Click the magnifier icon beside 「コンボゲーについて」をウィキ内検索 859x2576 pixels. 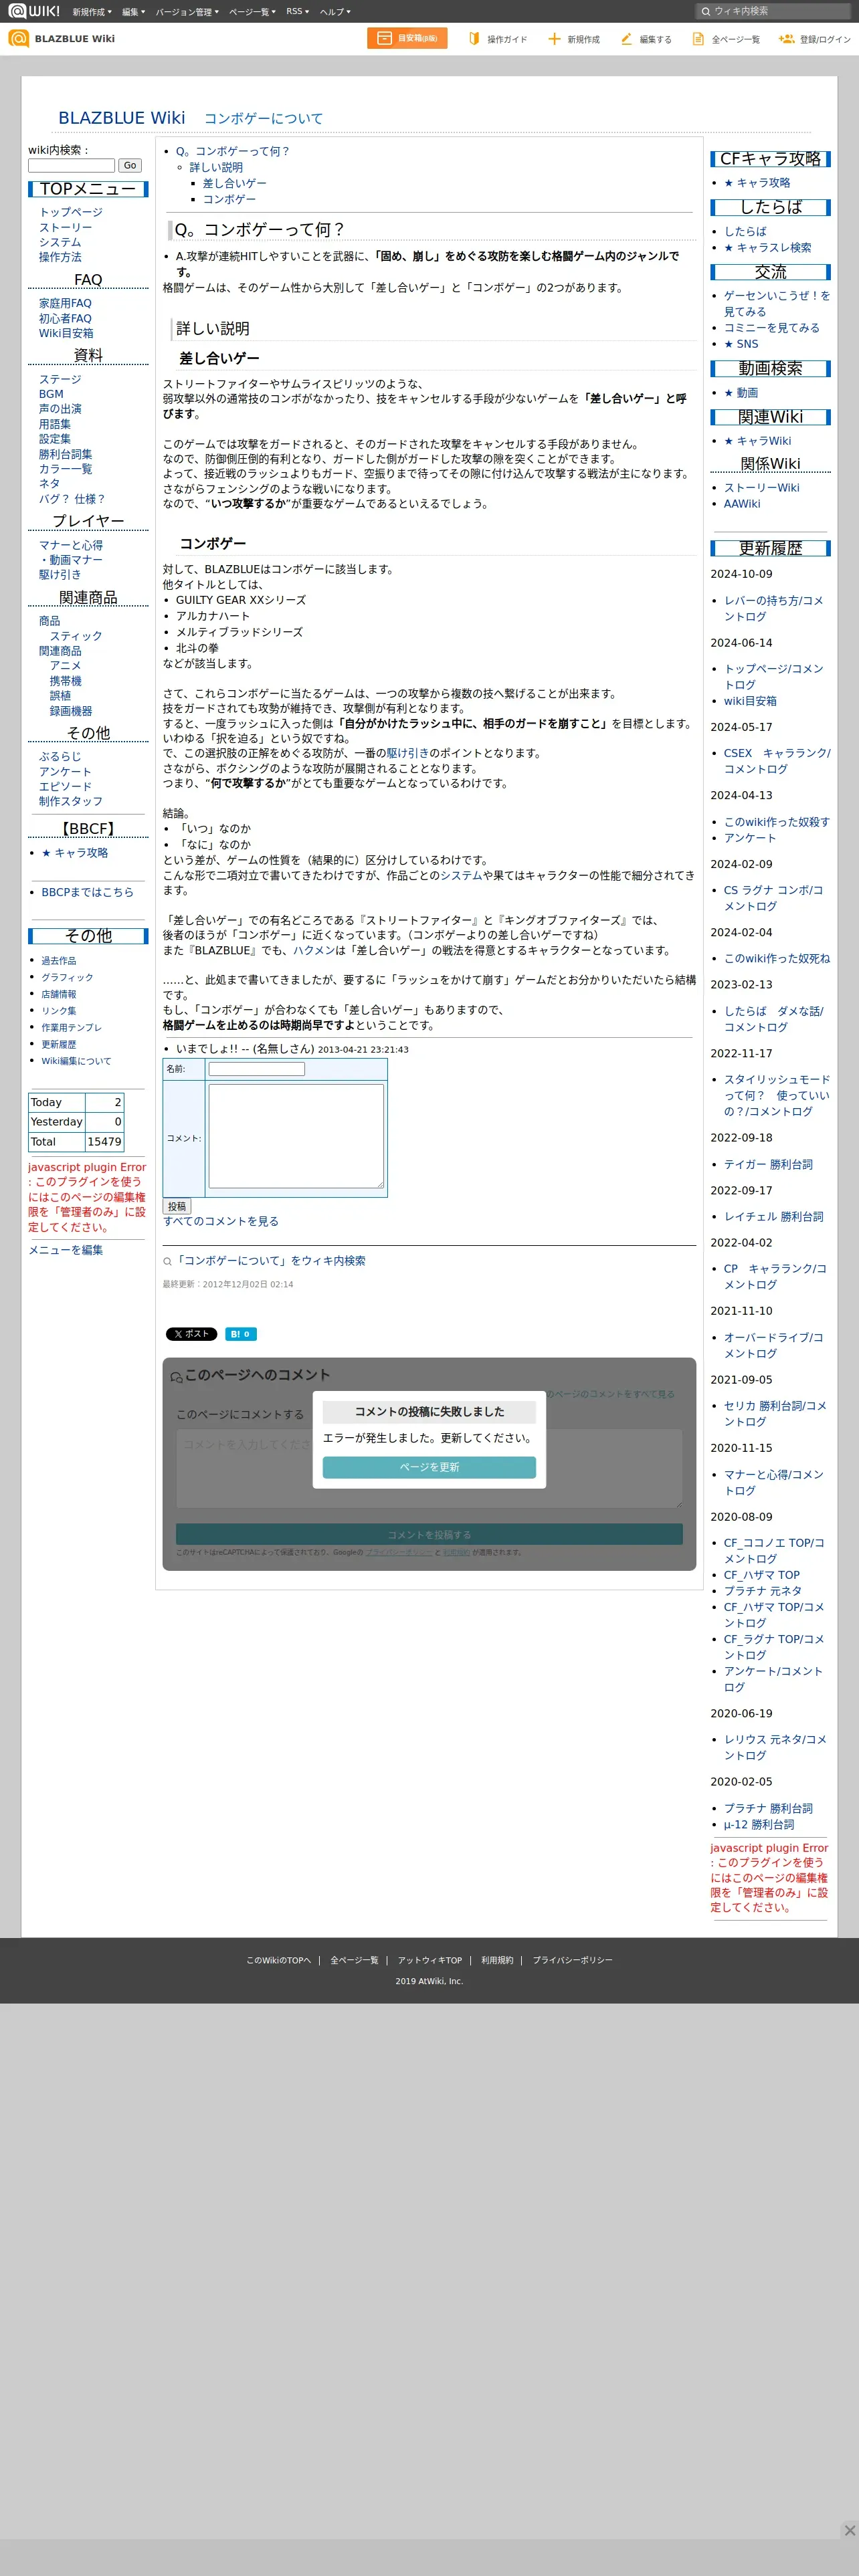click(167, 1262)
